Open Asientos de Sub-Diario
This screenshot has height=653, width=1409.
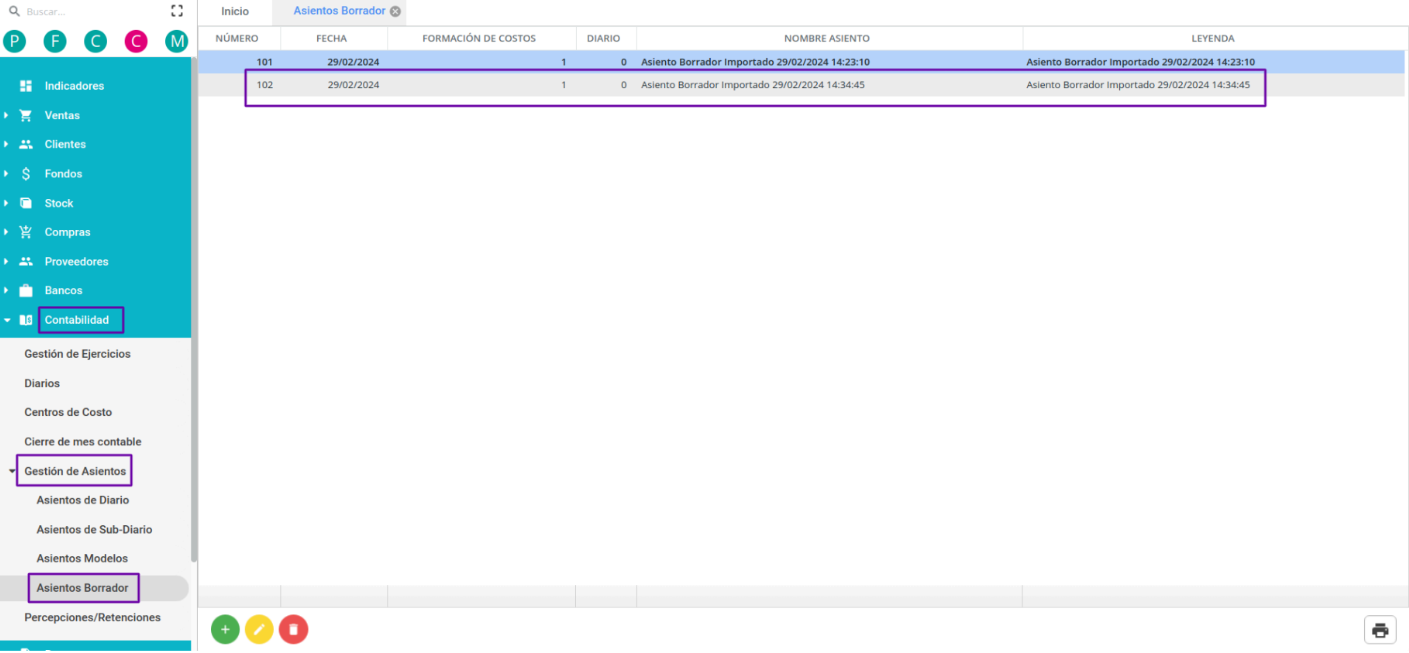94,529
